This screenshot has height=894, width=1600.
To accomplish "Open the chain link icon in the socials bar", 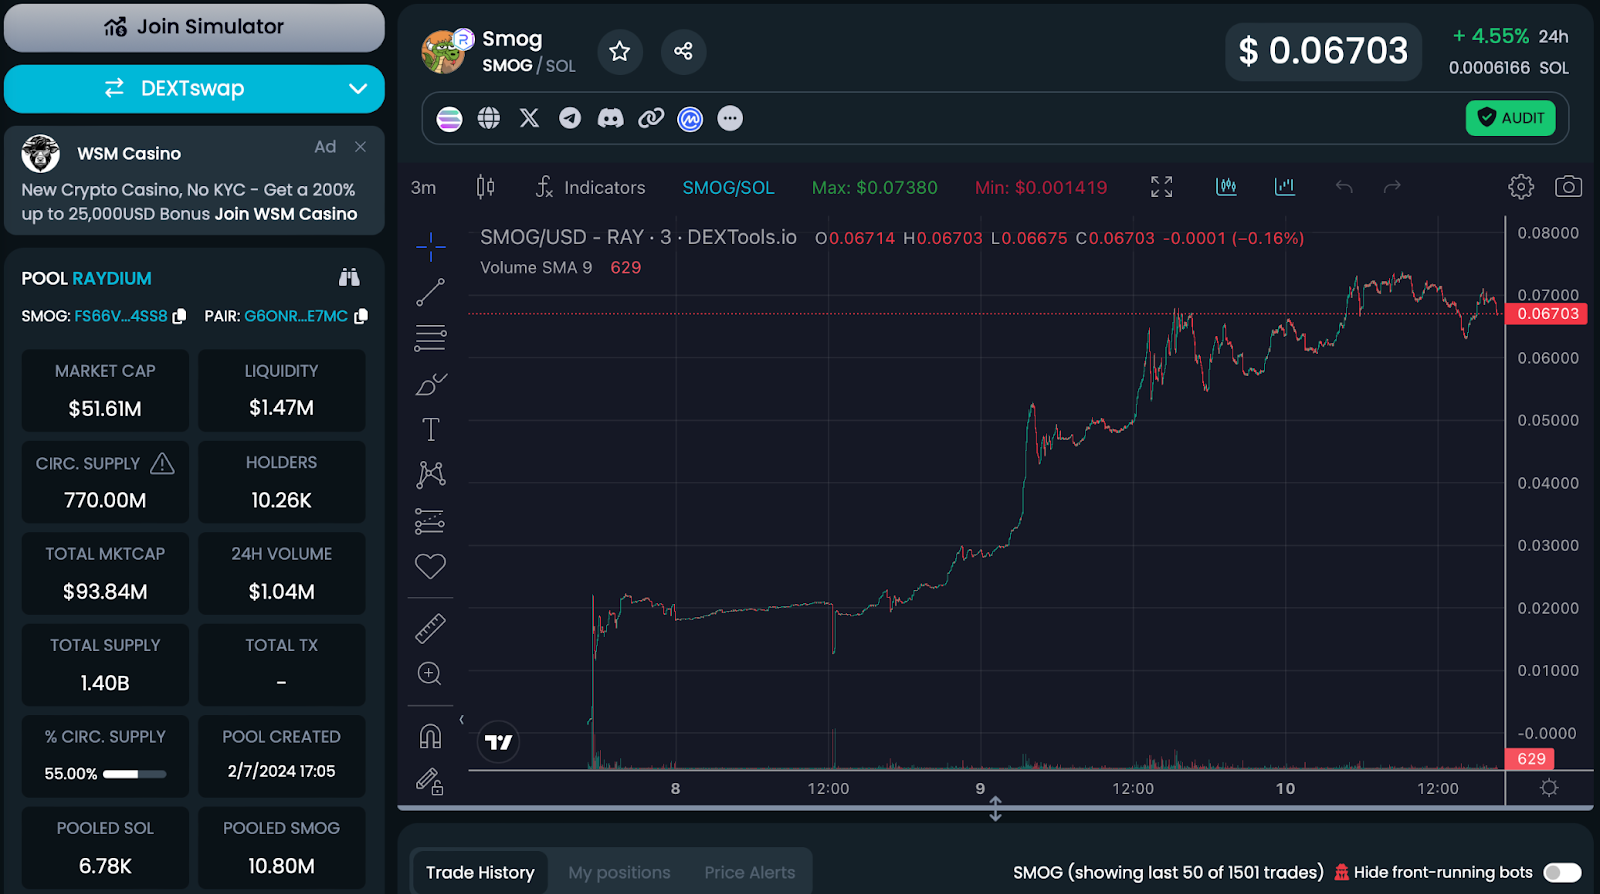I will (651, 119).
